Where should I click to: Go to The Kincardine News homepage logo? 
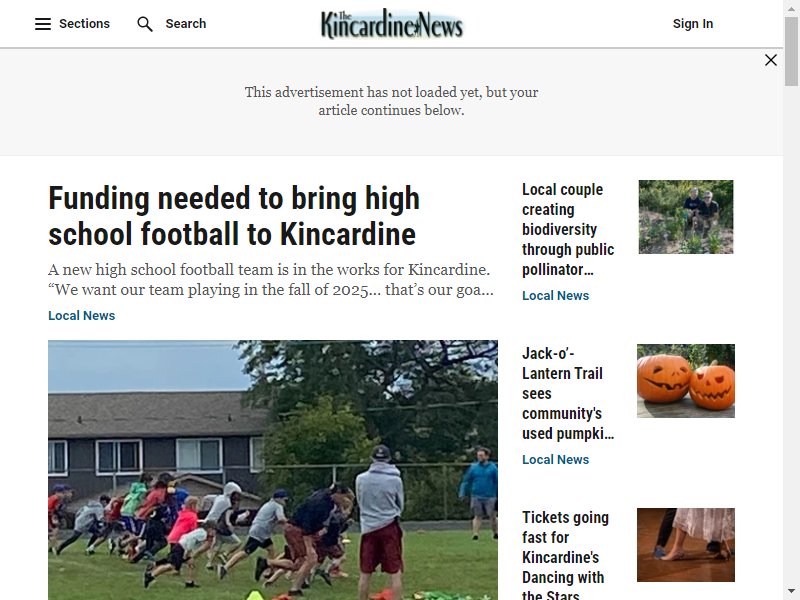pyautogui.click(x=392, y=24)
